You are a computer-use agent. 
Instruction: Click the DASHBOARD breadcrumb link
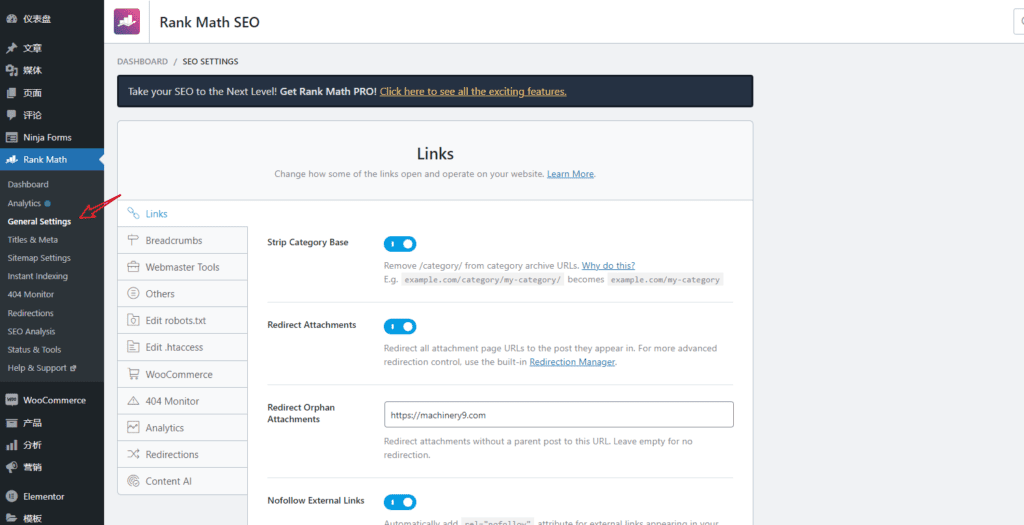click(x=142, y=61)
